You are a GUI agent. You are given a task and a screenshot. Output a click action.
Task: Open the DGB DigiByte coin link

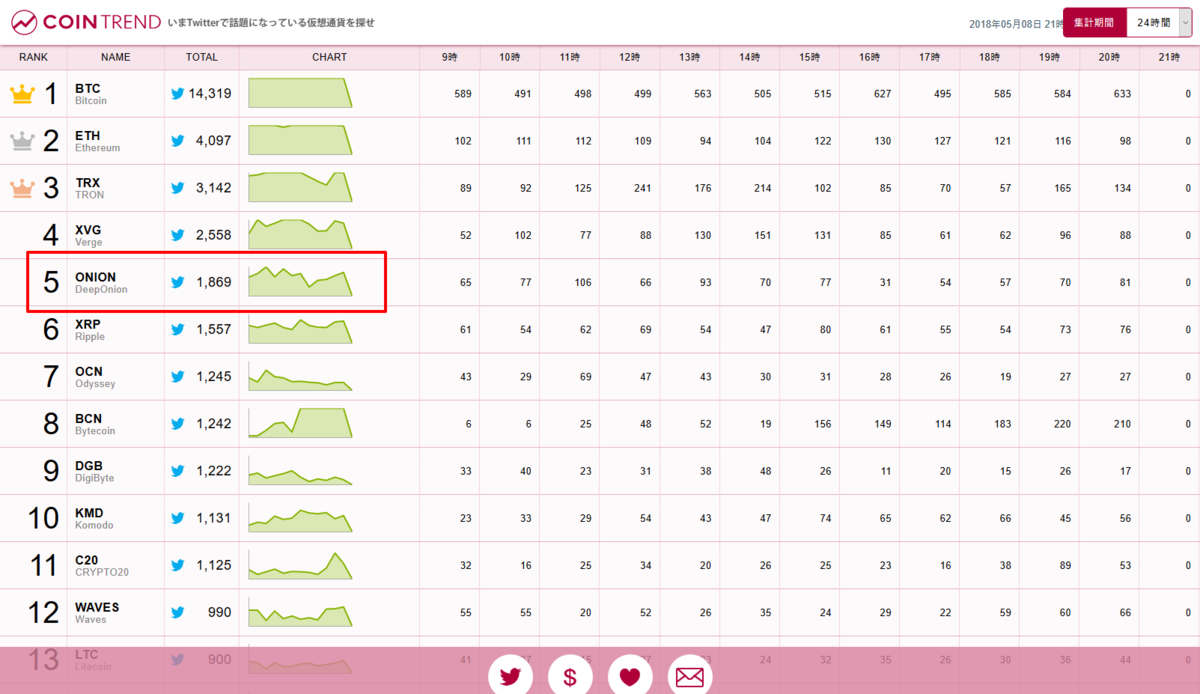(x=94, y=471)
